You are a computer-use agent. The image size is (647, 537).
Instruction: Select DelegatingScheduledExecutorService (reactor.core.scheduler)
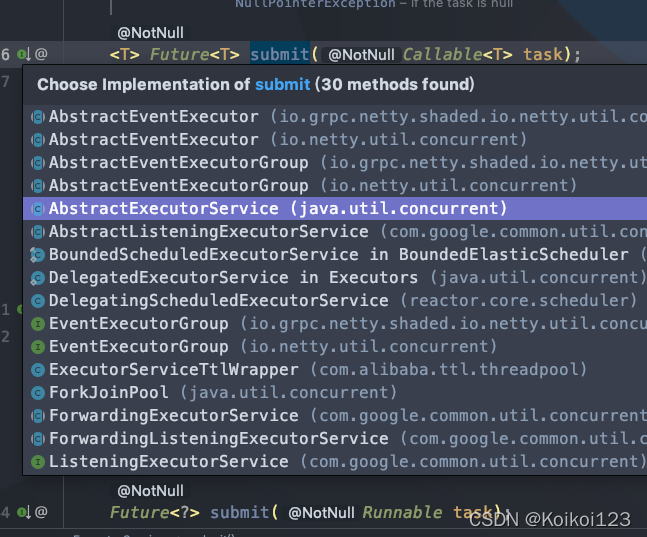335,300
